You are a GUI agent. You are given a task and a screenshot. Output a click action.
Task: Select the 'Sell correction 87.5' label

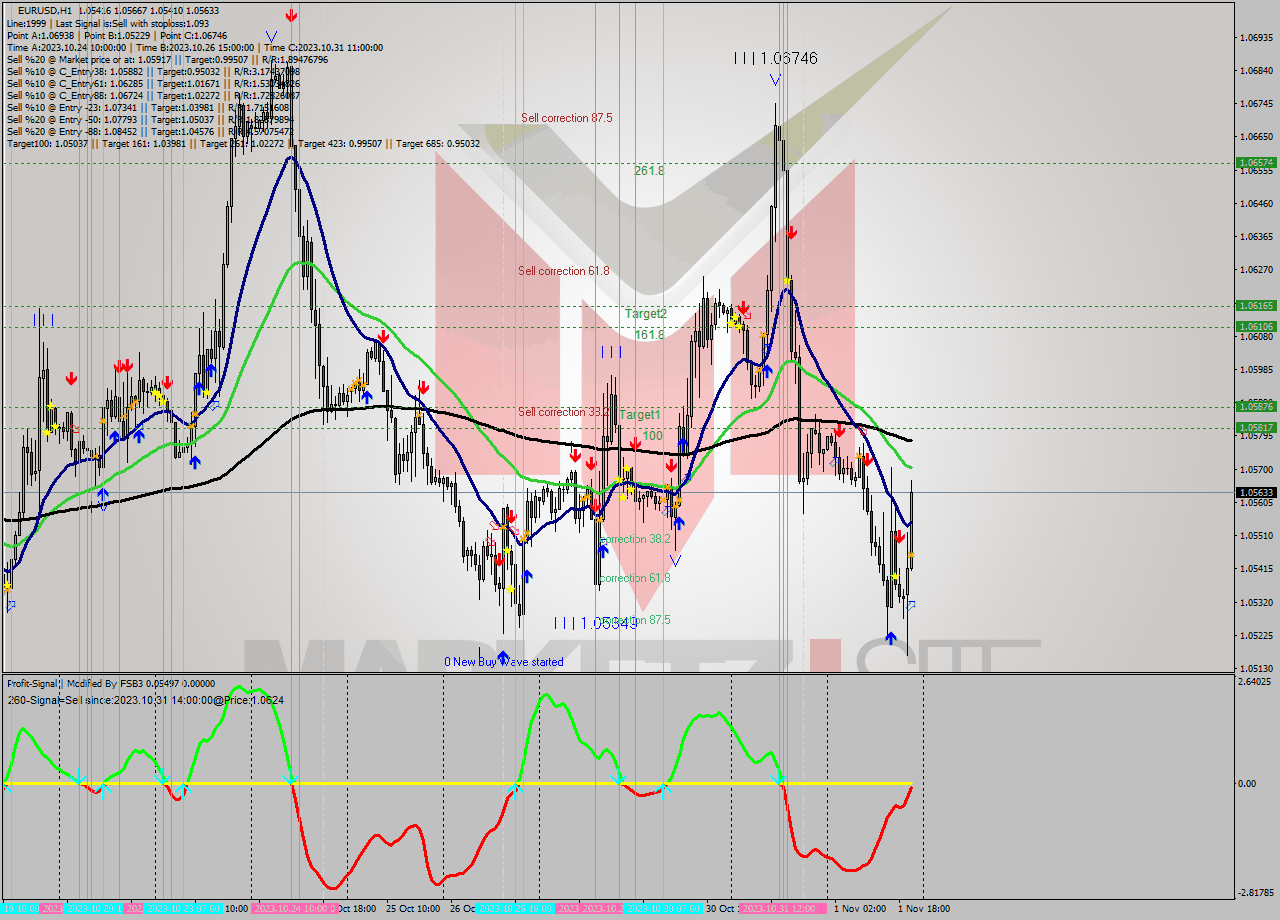pyautogui.click(x=566, y=118)
